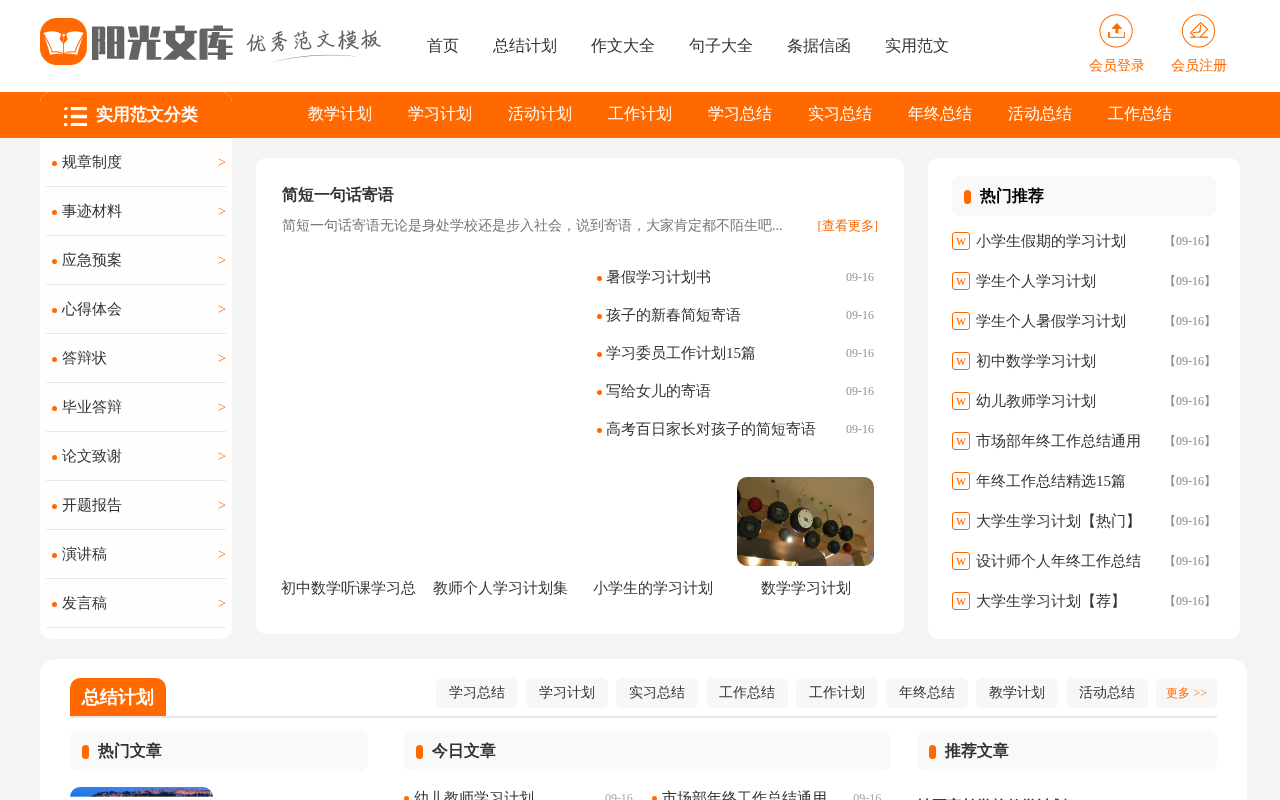
Task: Switch to the 实习总结 tab in 总结计划
Action: pos(657,693)
